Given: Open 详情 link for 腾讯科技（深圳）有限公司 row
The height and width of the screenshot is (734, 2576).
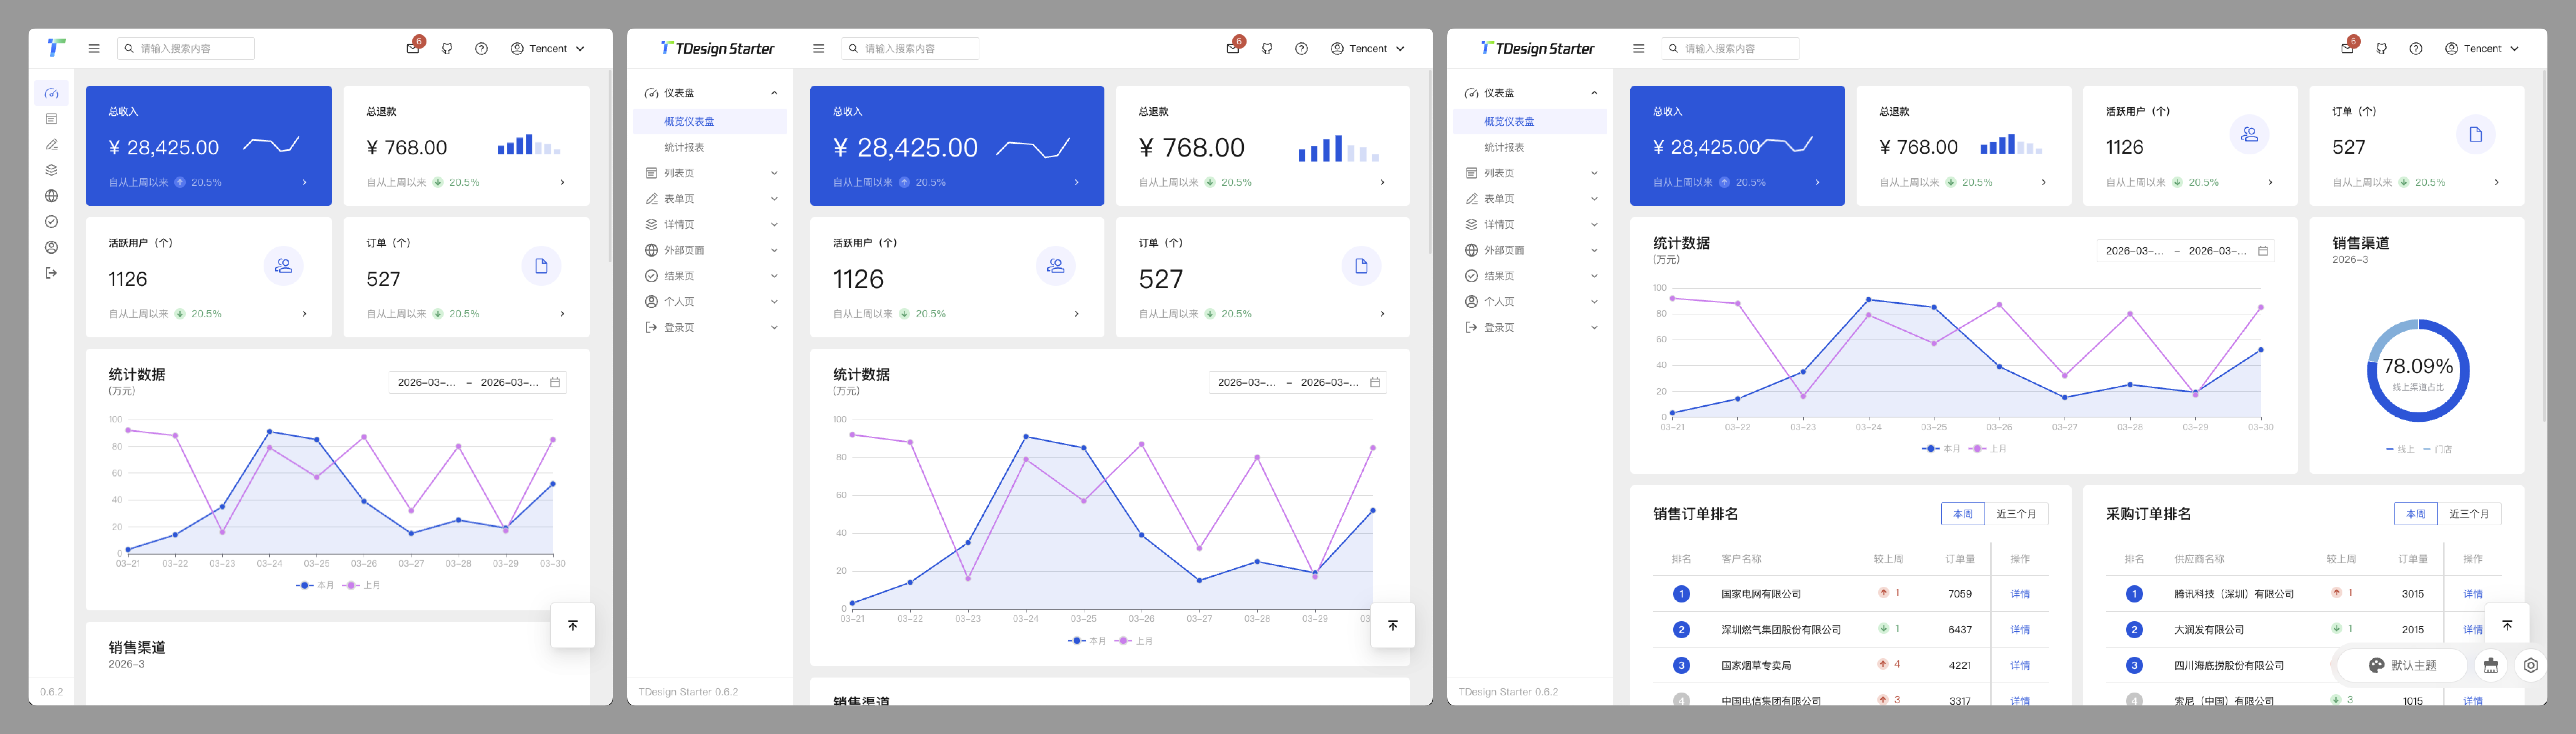Looking at the screenshot, I should [2473, 594].
